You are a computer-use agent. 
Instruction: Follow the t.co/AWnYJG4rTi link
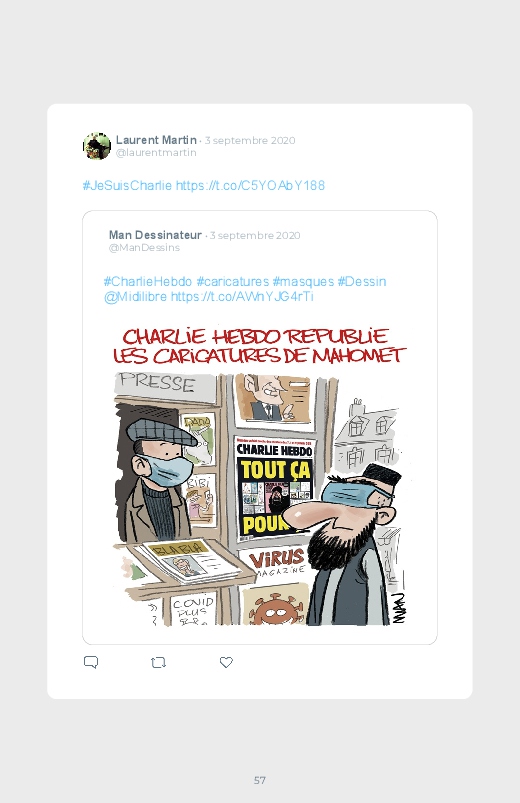pyautogui.click(x=242, y=297)
